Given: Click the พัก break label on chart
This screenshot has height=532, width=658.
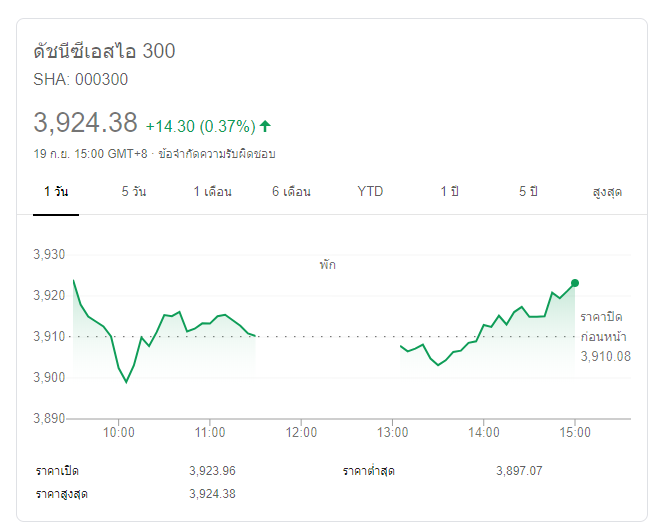Looking at the screenshot, I should (327, 265).
